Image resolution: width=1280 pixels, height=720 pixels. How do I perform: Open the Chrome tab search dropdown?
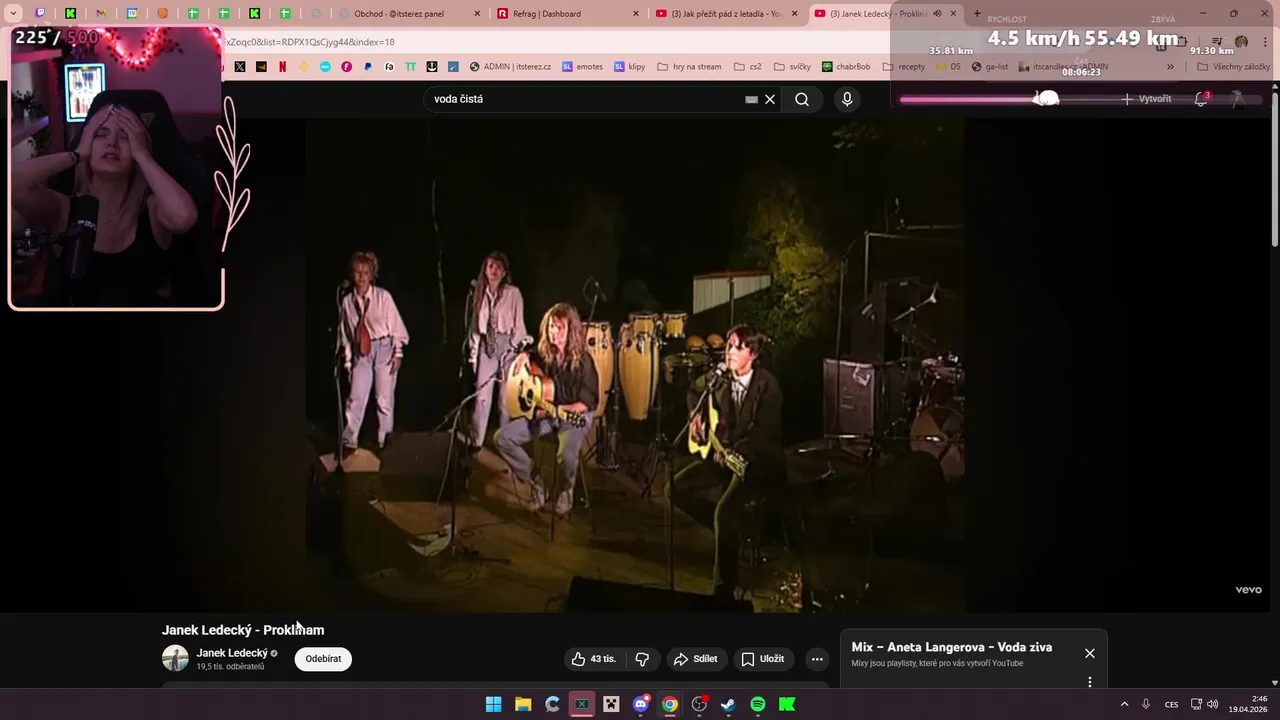(x=13, y=14)
